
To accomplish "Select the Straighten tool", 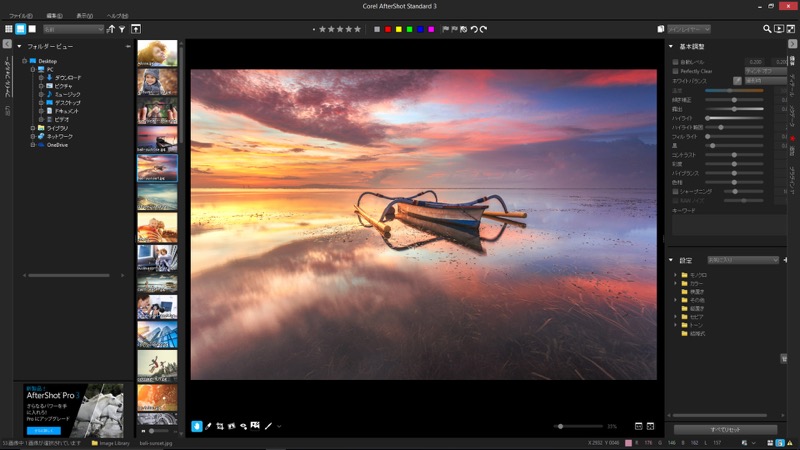I will coord(232,426).
